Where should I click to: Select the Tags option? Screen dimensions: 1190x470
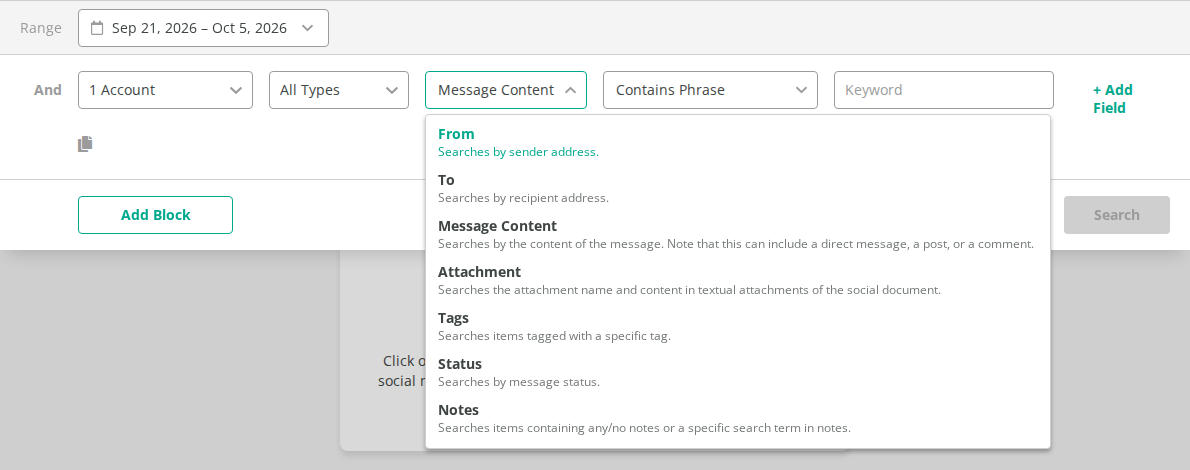[x=738, y=326]
